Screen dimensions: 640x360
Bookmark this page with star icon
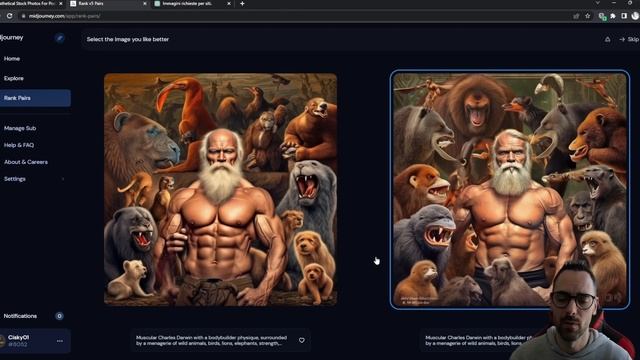tap(587, 16)
